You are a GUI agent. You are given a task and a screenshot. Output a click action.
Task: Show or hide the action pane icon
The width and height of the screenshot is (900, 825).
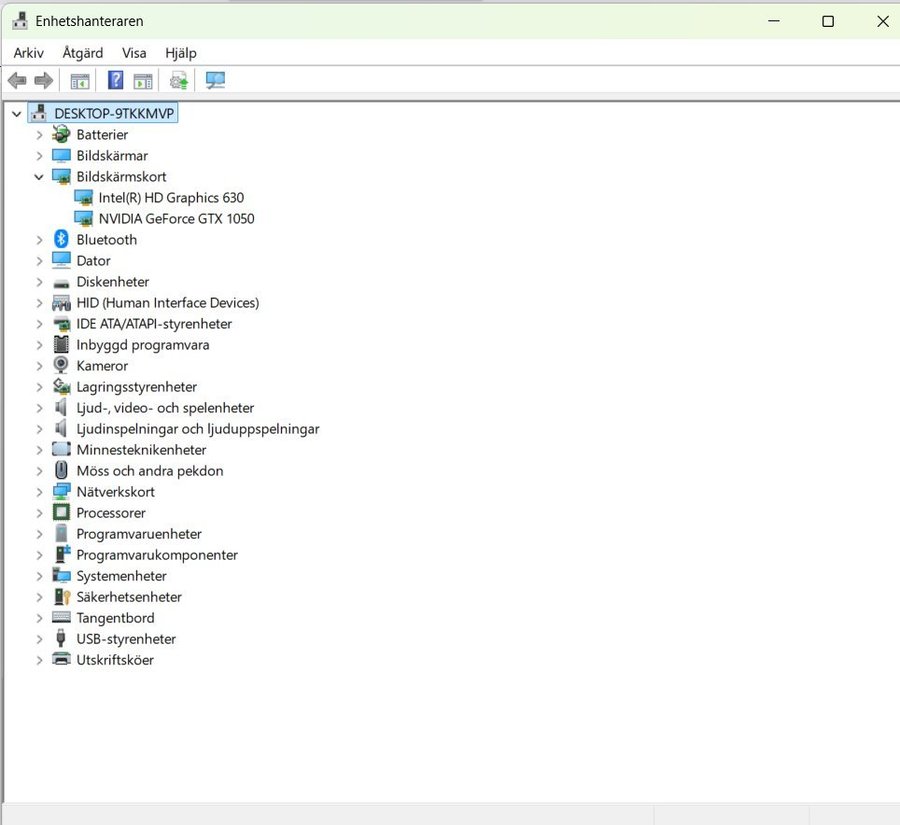143,81
